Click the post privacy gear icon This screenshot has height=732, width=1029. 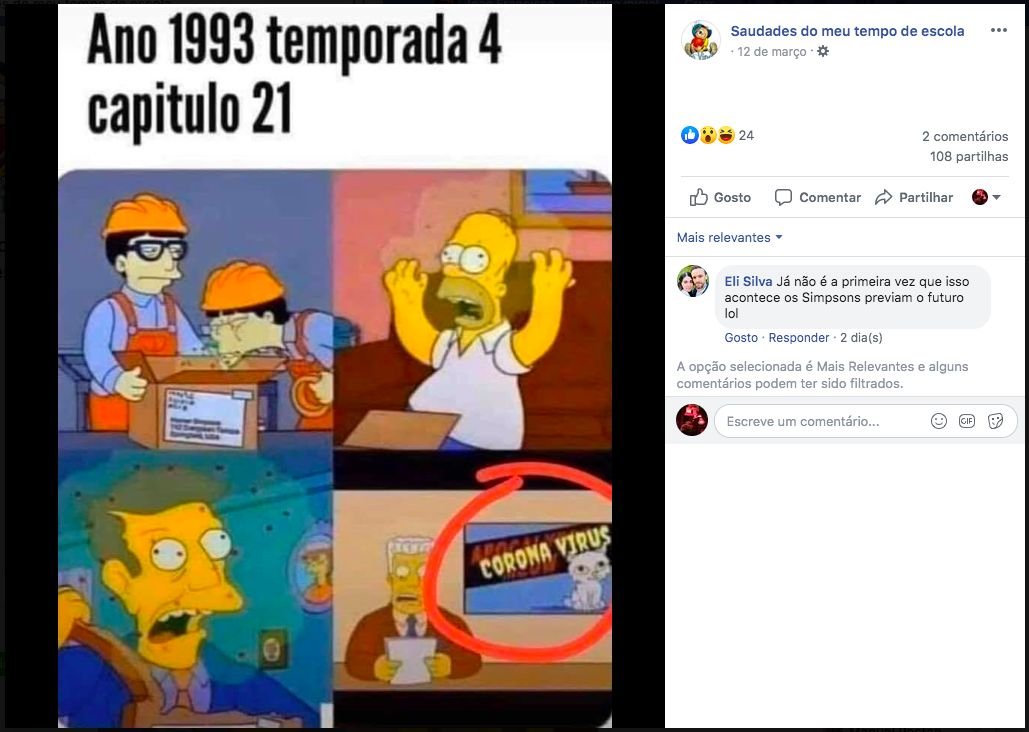coord(823,51)
